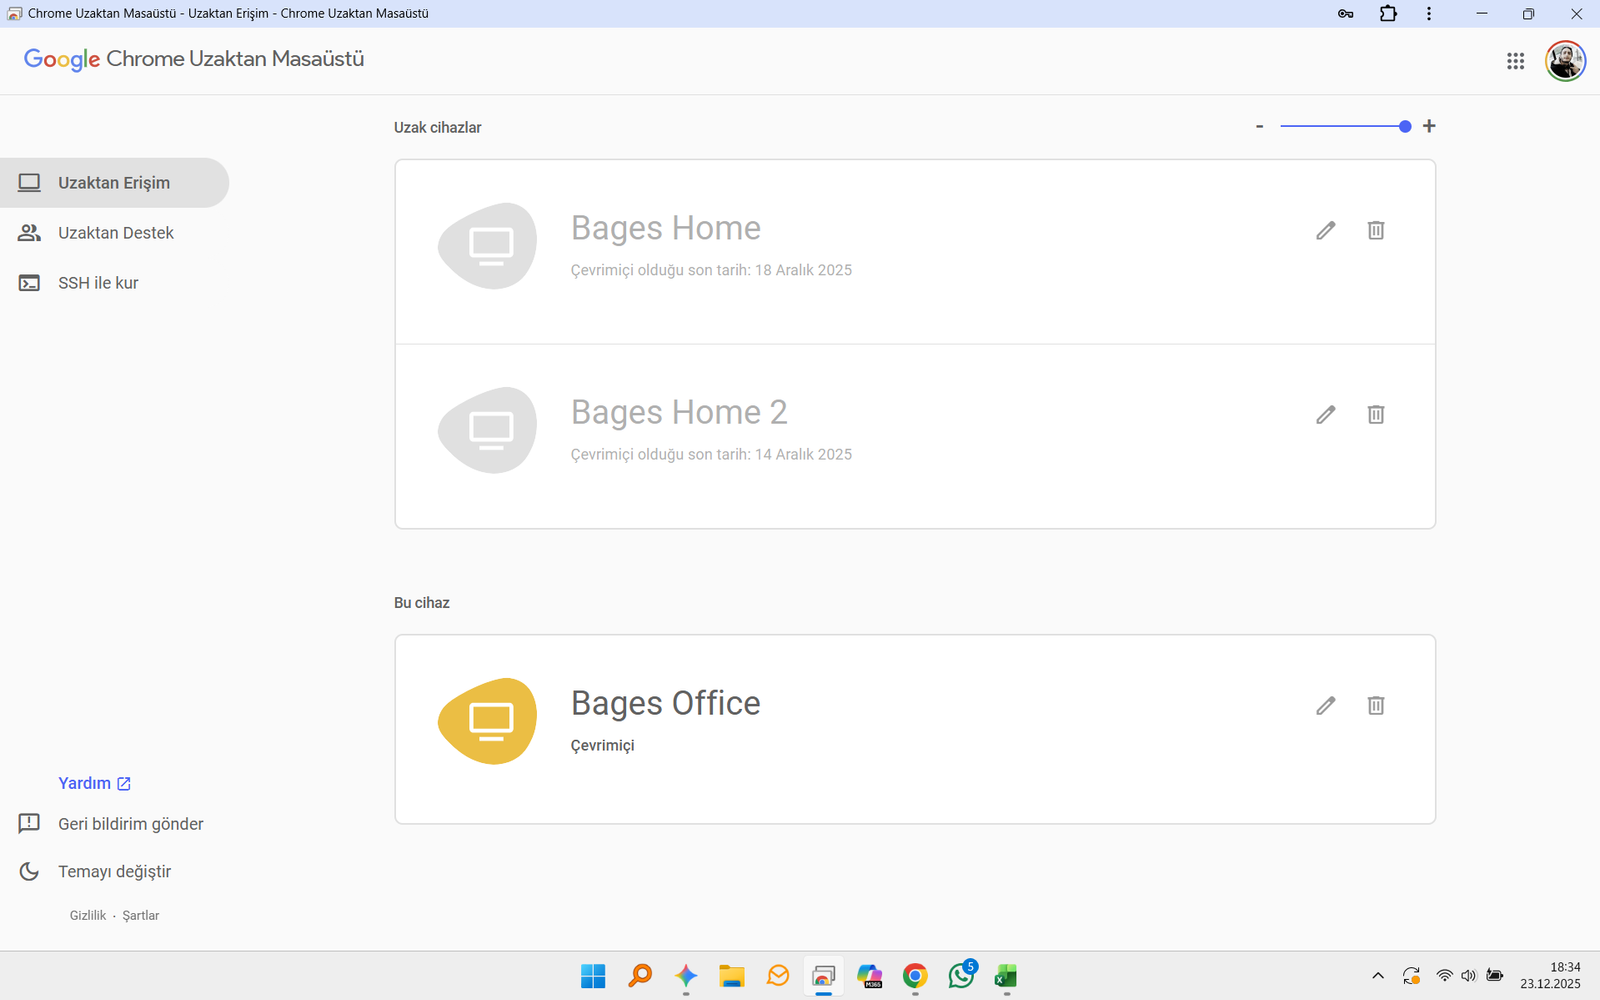The image size is (1600, 1000).
Task: Open WhatsApp from the taskbar
Action: [962, 976]
